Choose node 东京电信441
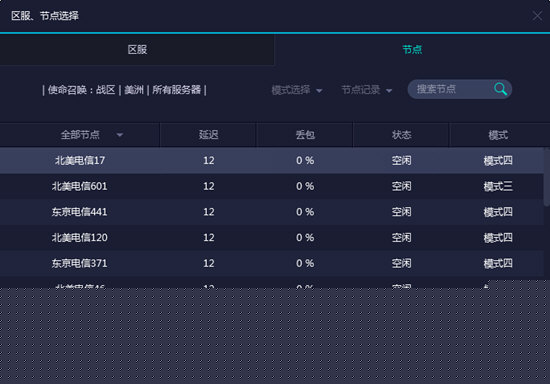Screen dimensions: 550x384 point(272,212)
